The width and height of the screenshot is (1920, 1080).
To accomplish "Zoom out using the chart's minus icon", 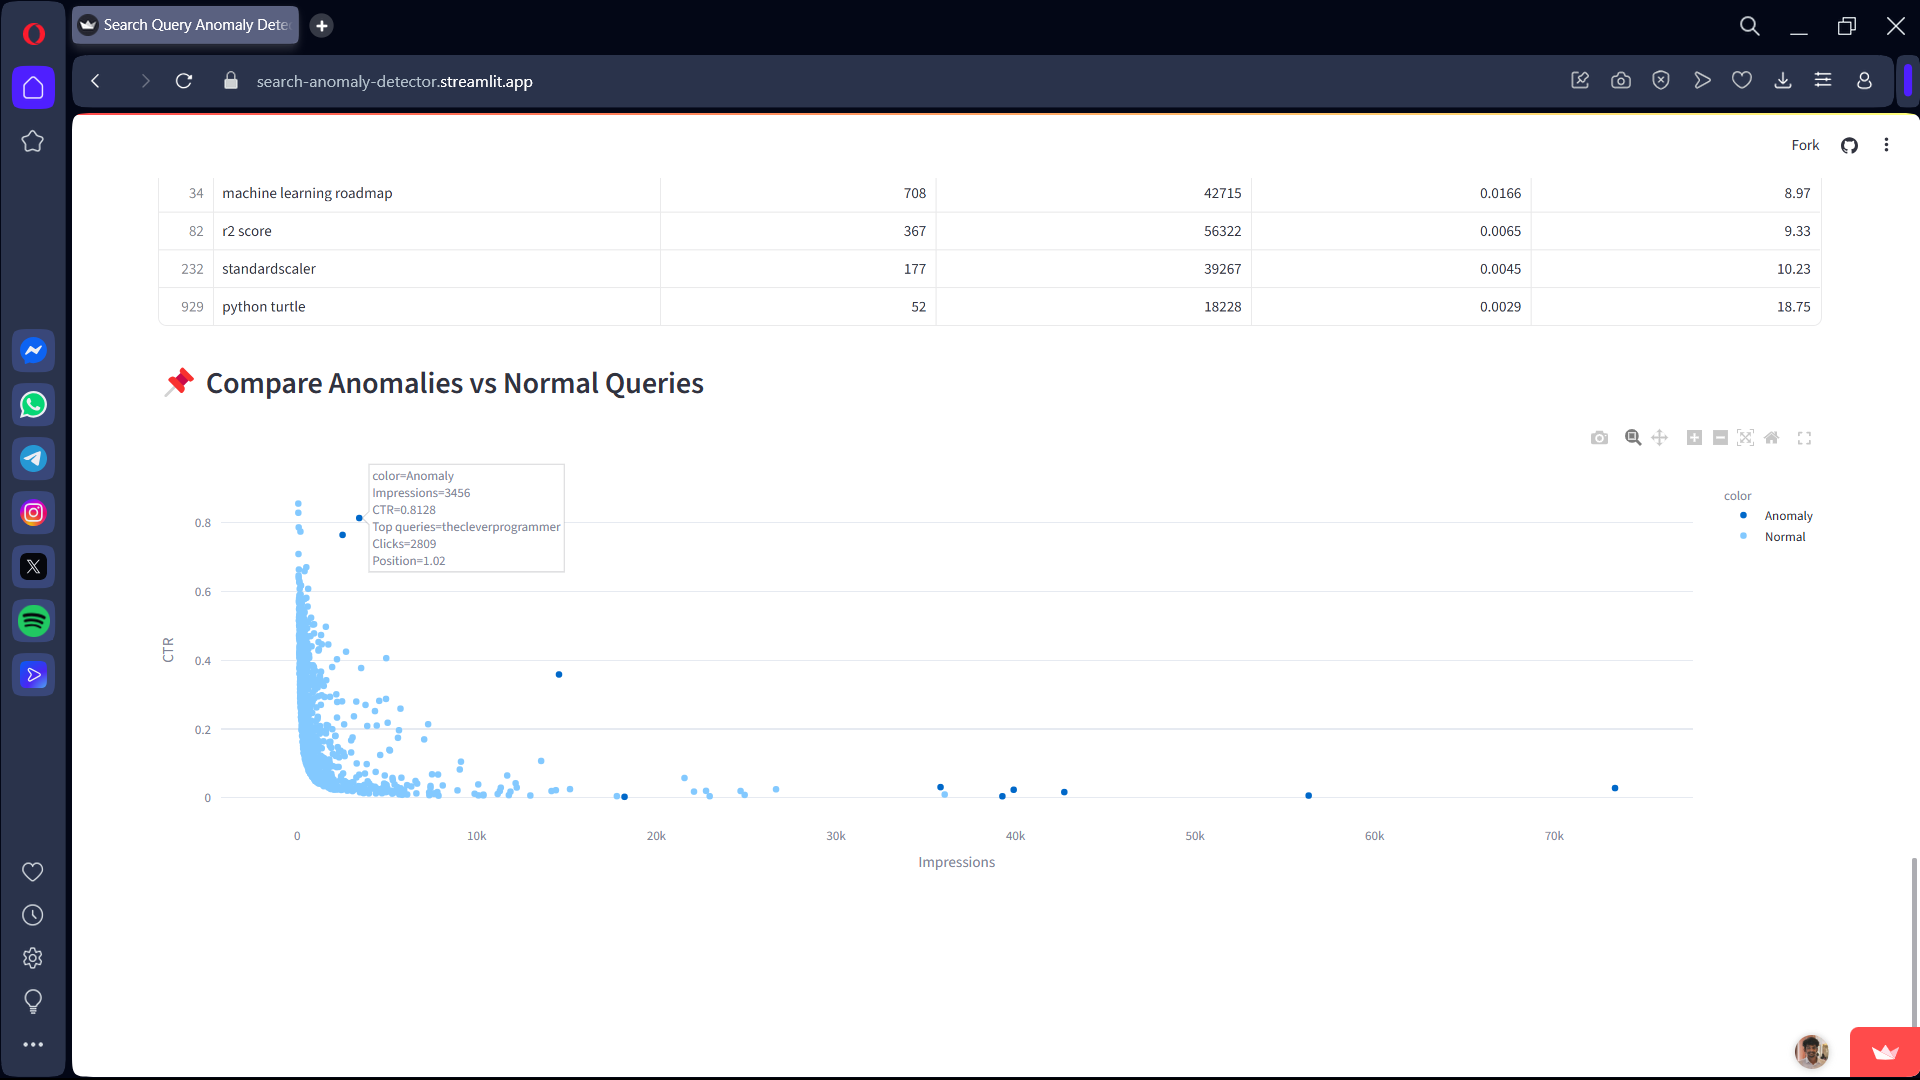I will click(x=1720, y=438).
